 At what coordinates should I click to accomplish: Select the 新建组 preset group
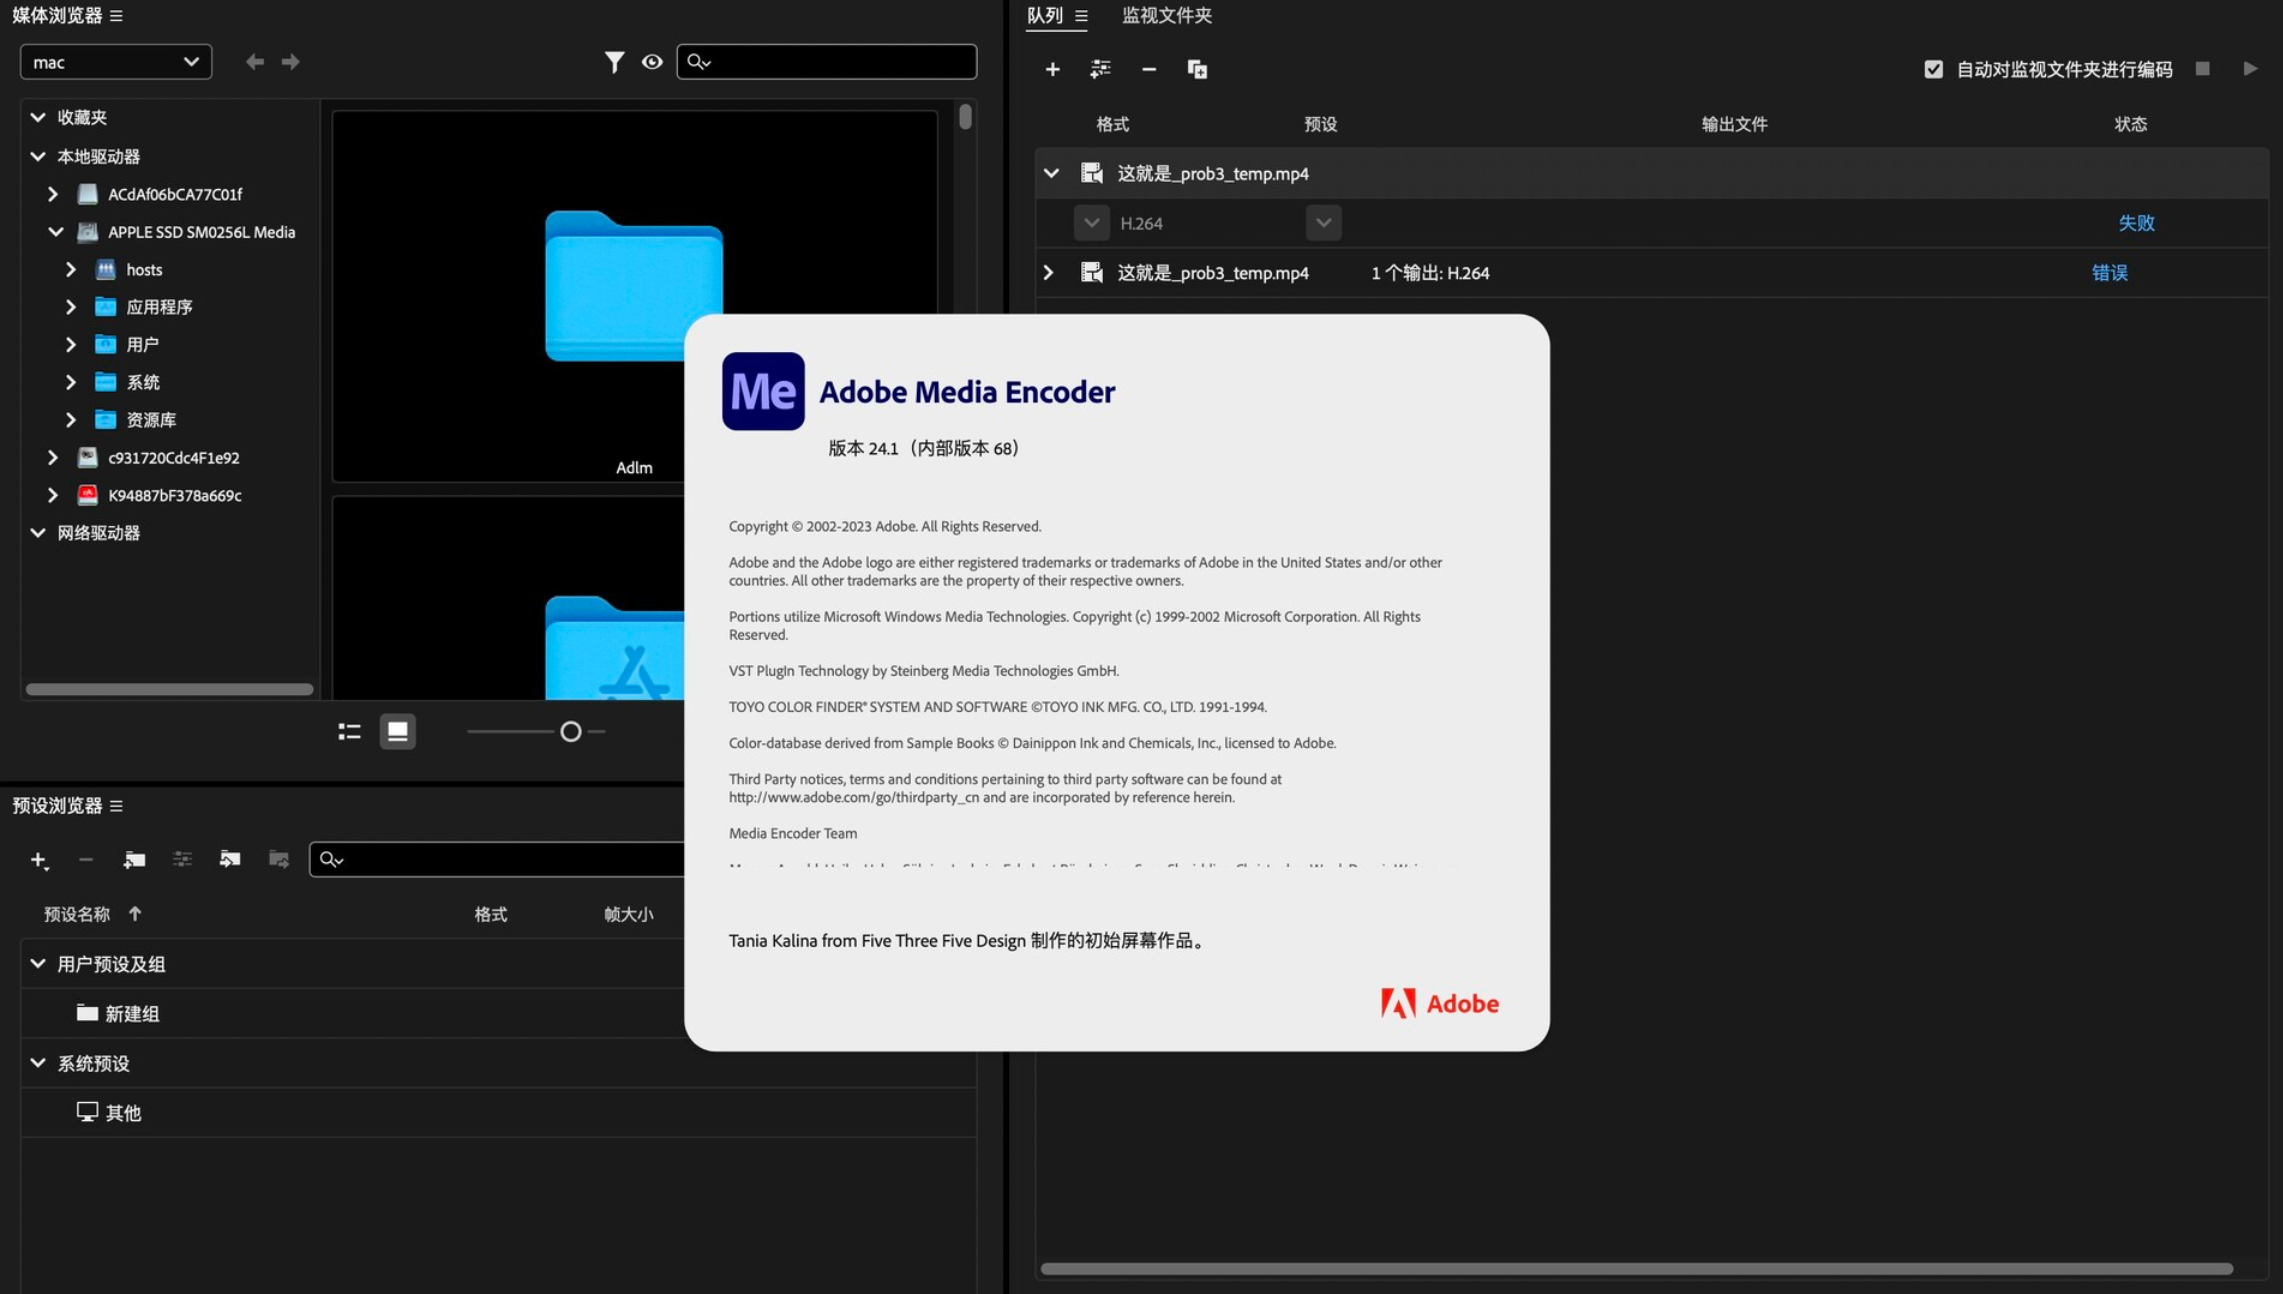click(132, 1014)
